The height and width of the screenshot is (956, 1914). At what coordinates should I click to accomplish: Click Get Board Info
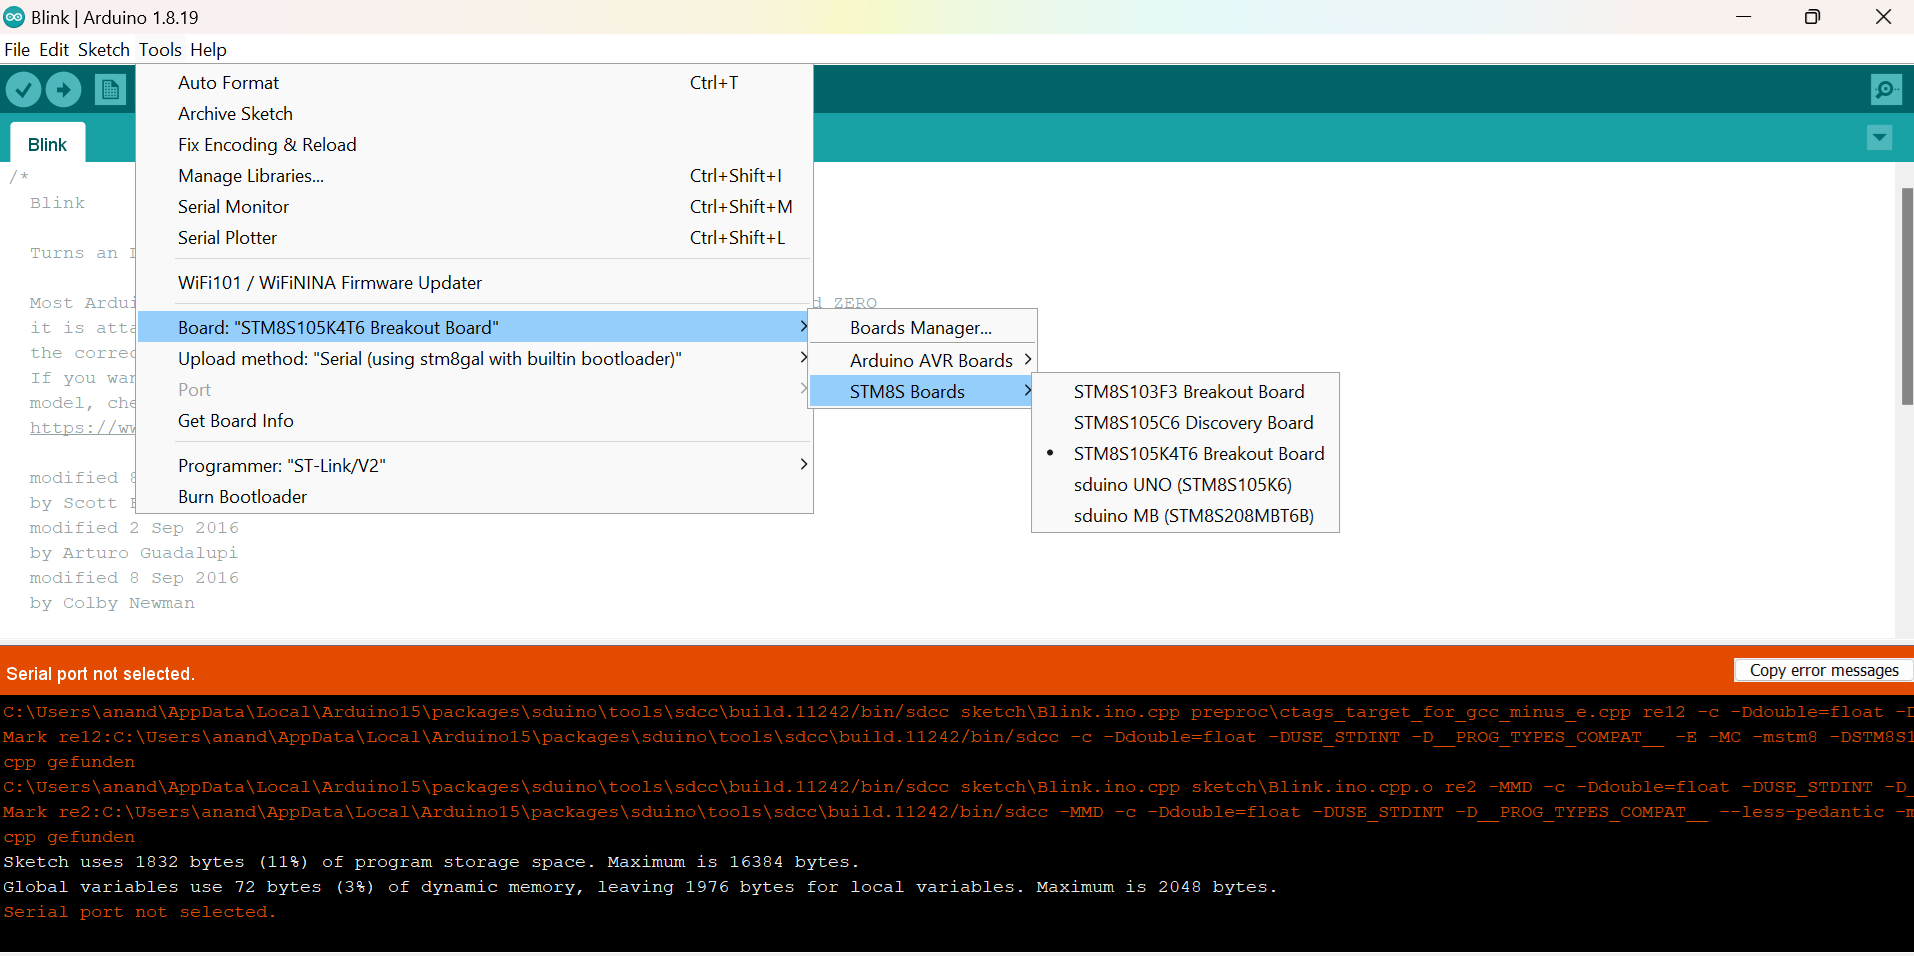[474, 421]
